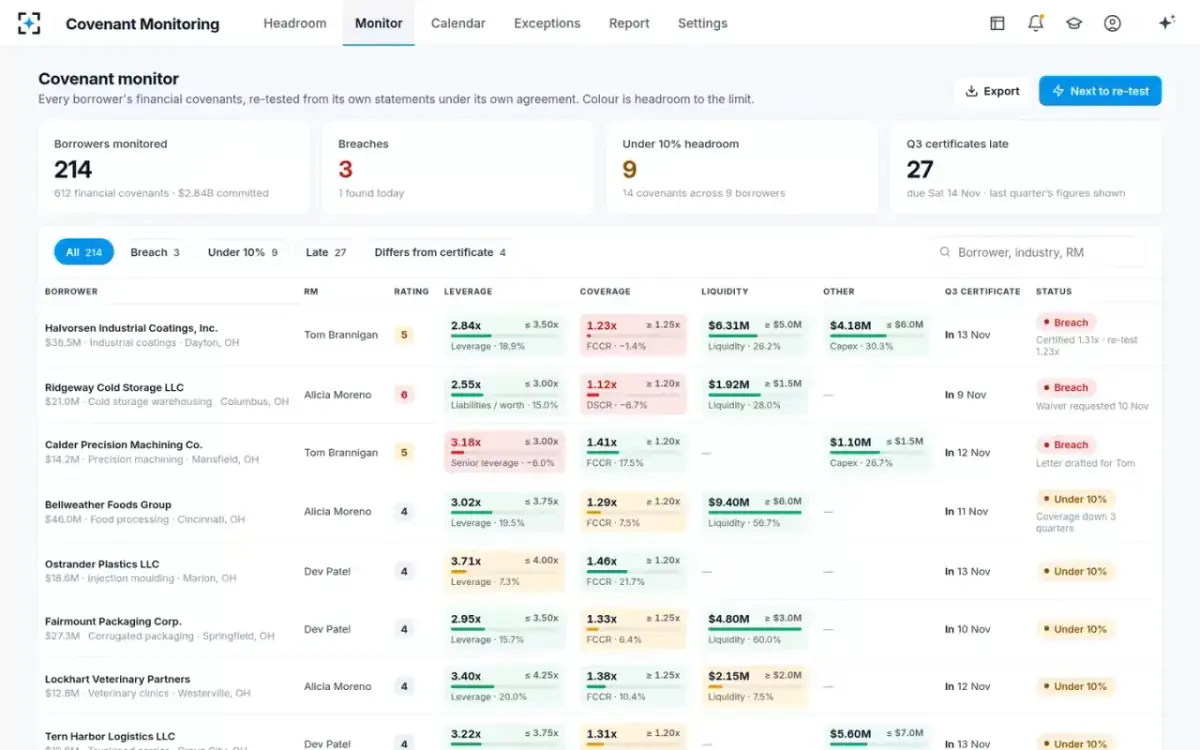Click the search magnifier icon

point(945,252)
